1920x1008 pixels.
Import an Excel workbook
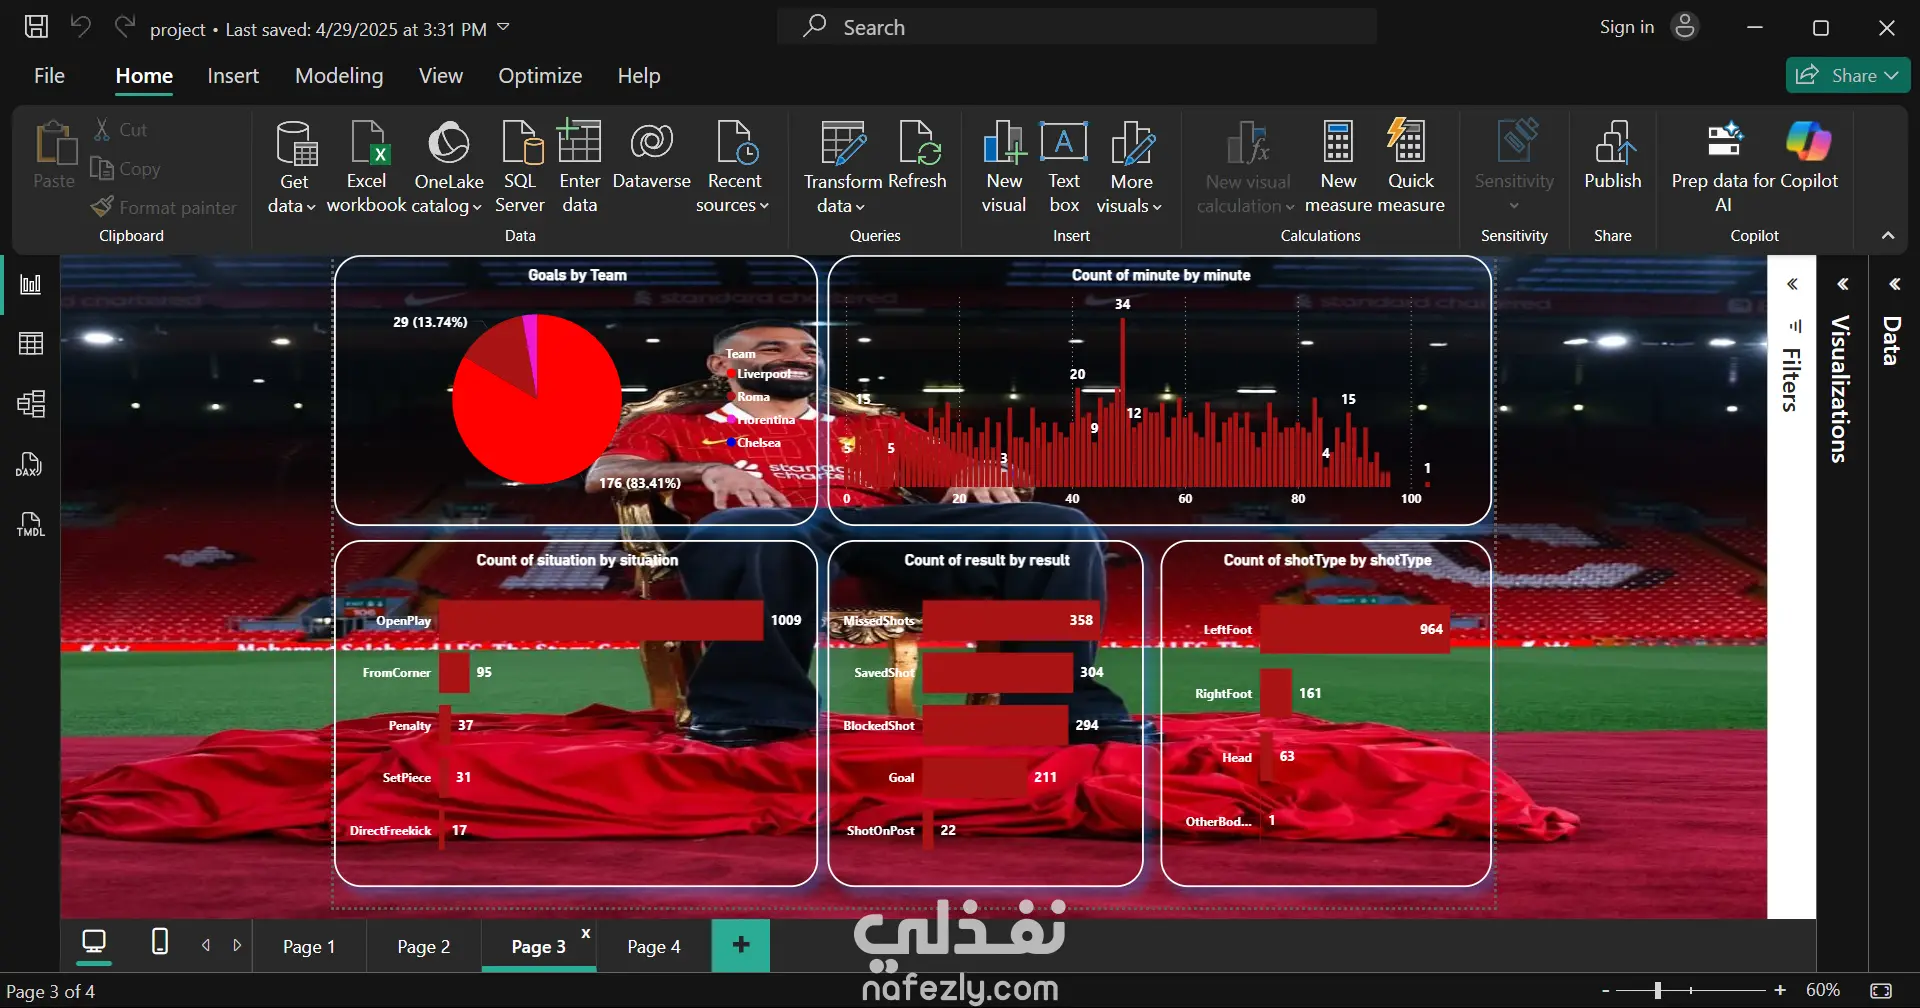(x=366, y=167)
